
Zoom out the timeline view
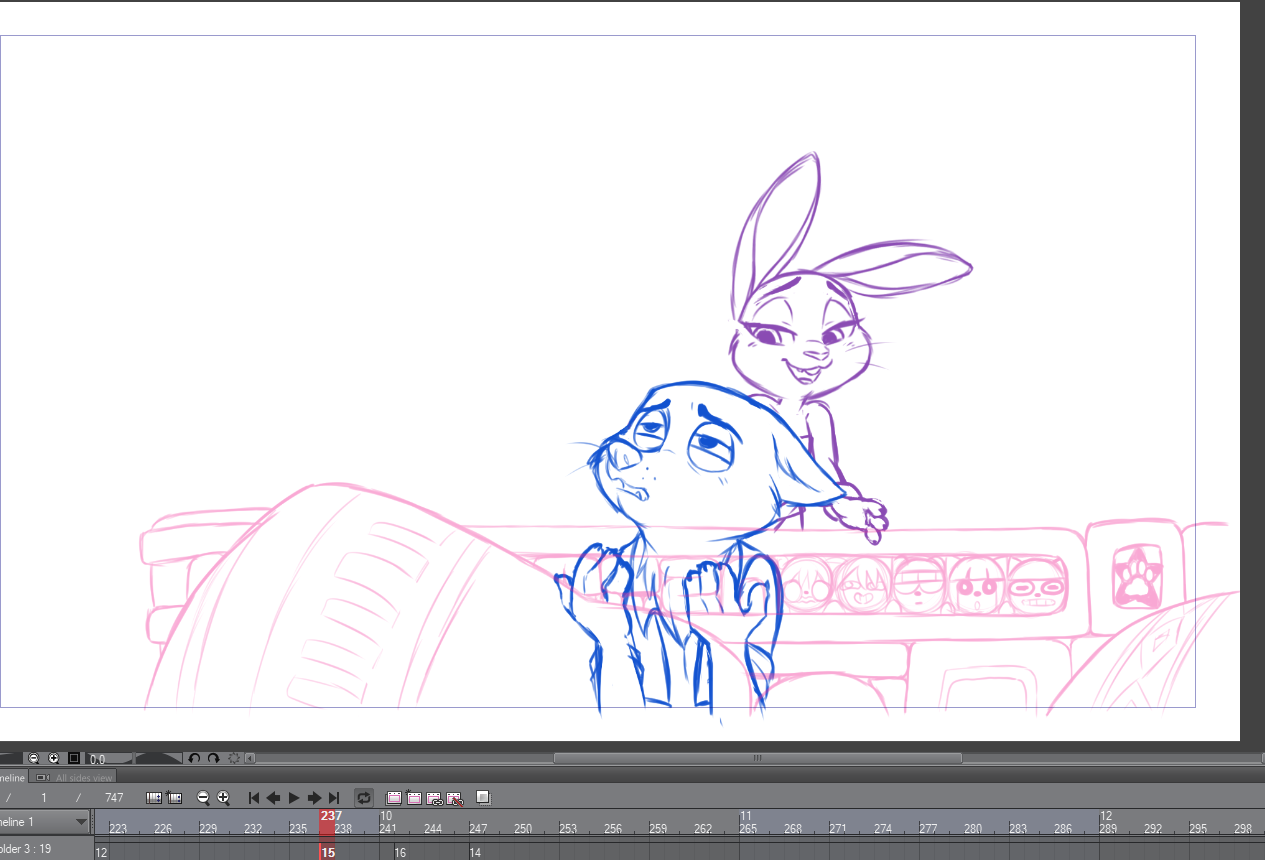(203, 798)
